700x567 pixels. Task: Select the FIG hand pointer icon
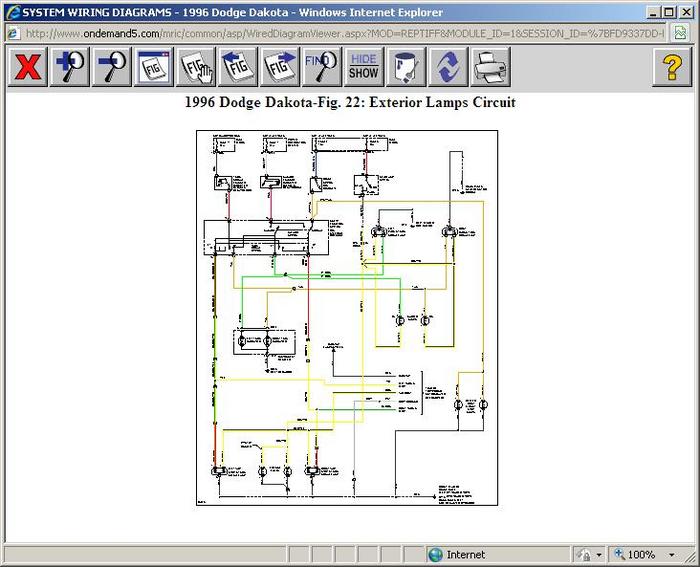coord(196,67)
